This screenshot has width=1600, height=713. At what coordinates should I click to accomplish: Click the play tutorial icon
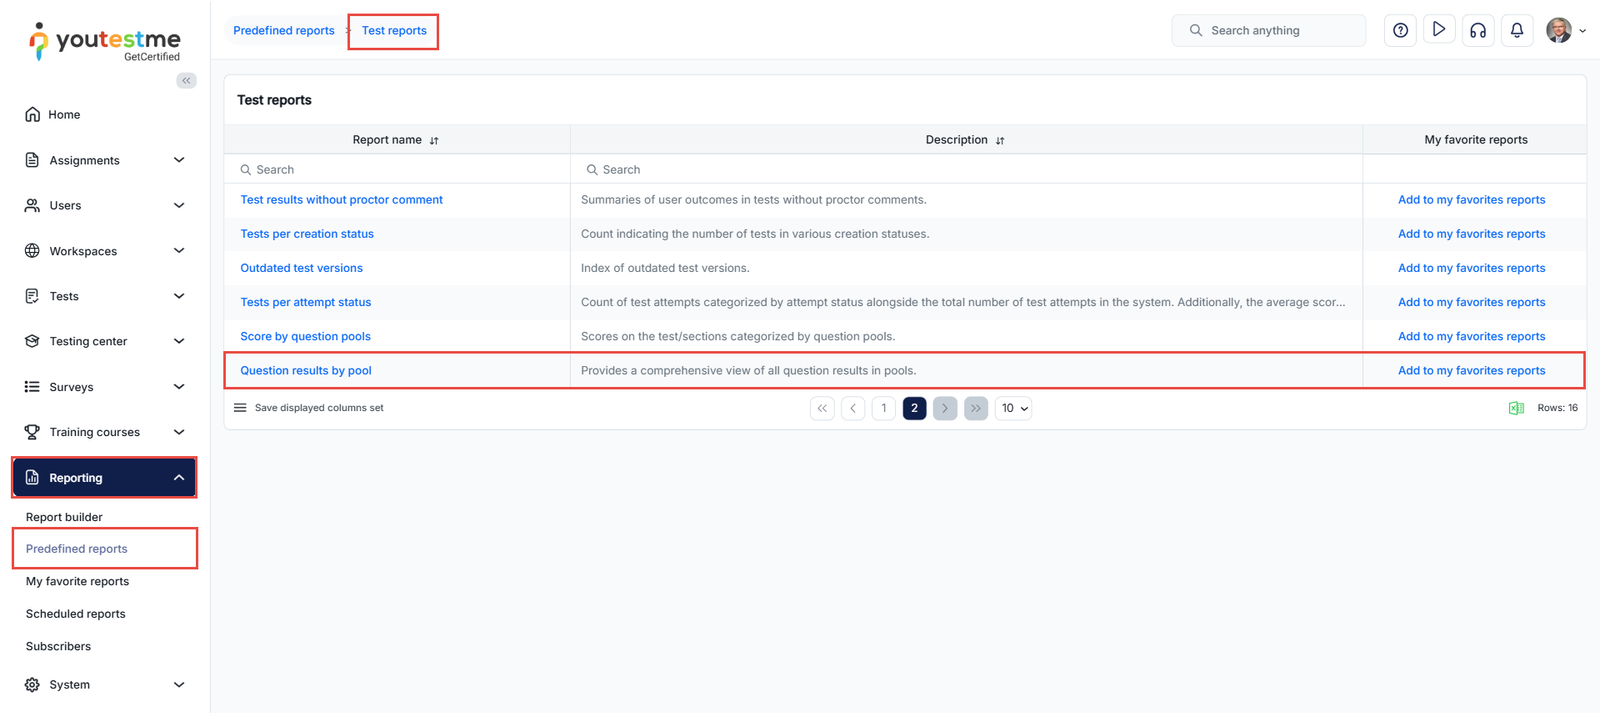click(1438, 30)
